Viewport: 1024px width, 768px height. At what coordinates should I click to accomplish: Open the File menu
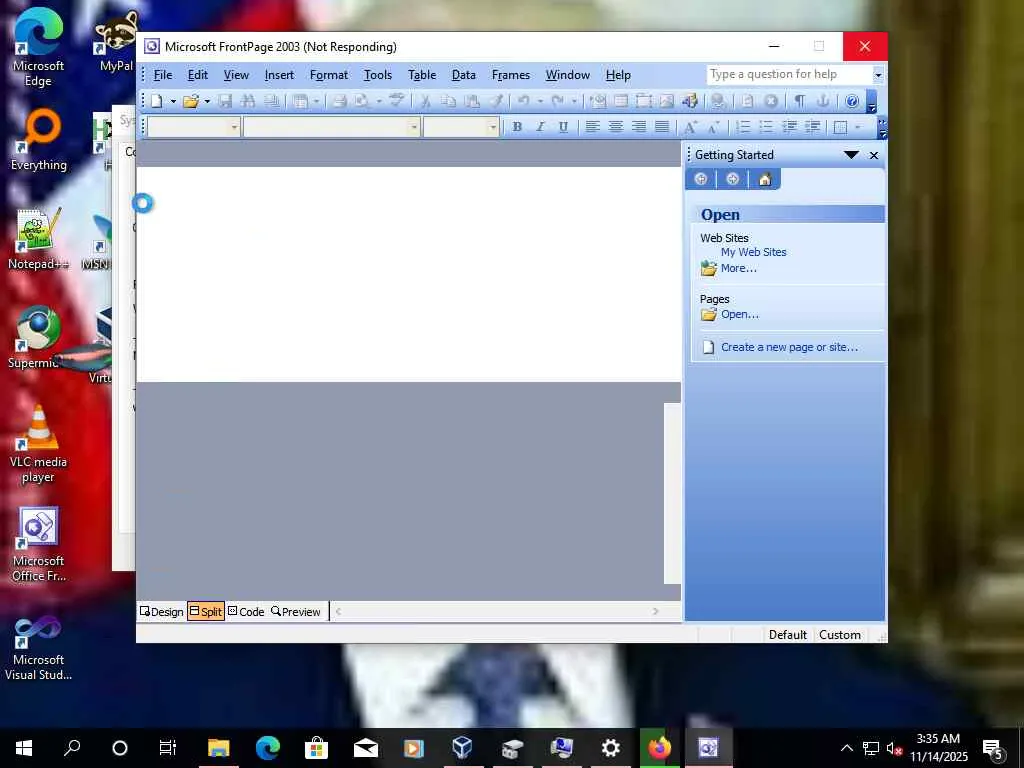coord(163,75)
